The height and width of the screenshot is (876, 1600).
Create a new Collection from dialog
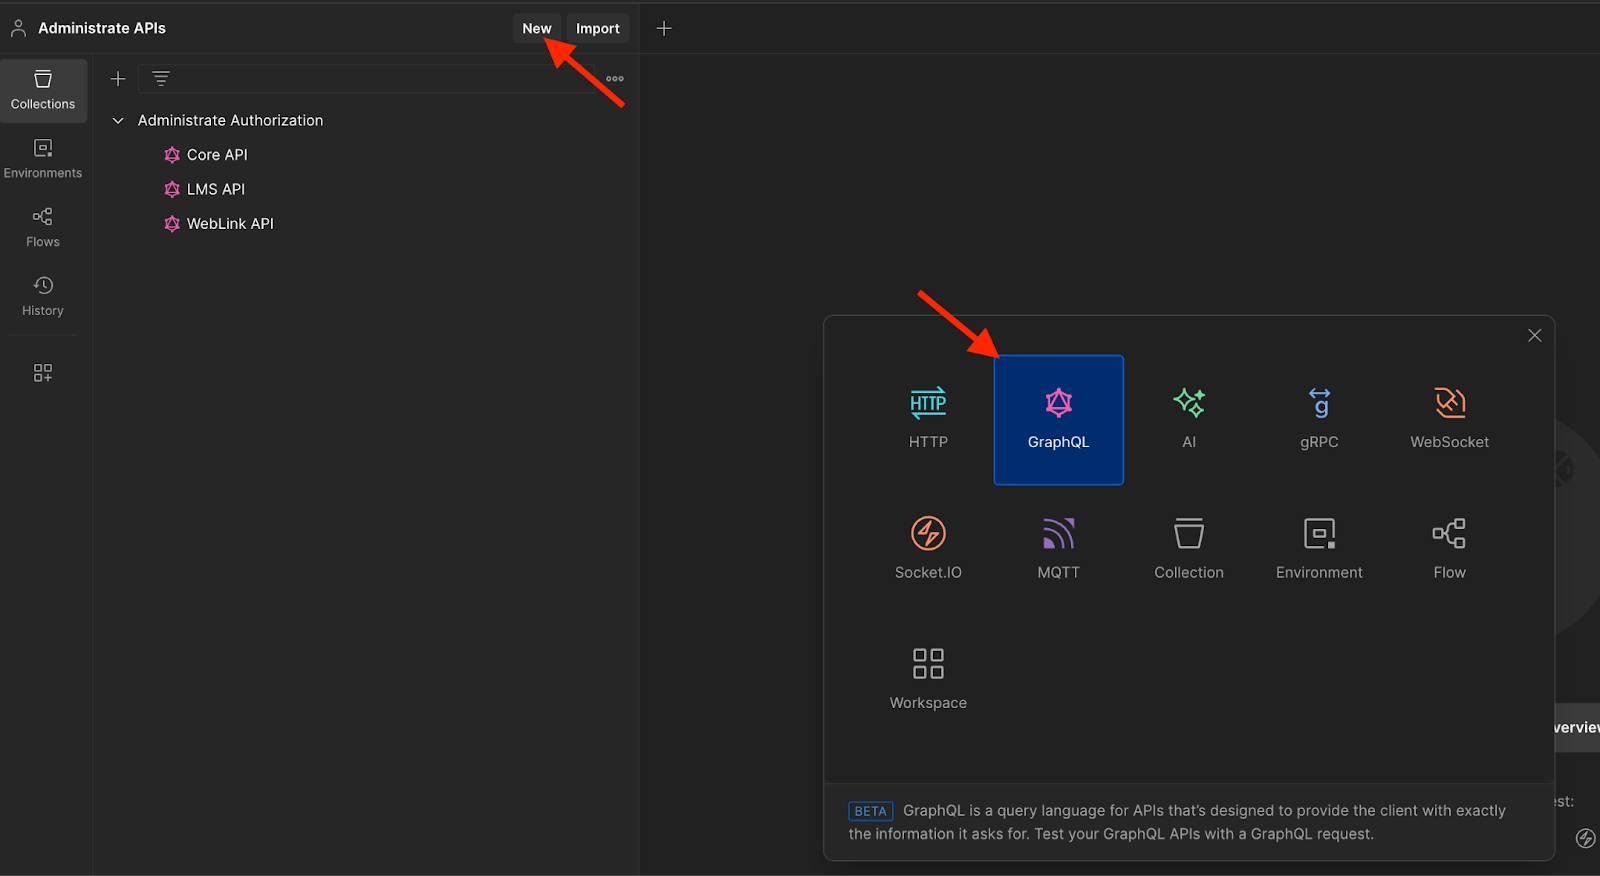pyautogui.click(x=1189, y=550)
